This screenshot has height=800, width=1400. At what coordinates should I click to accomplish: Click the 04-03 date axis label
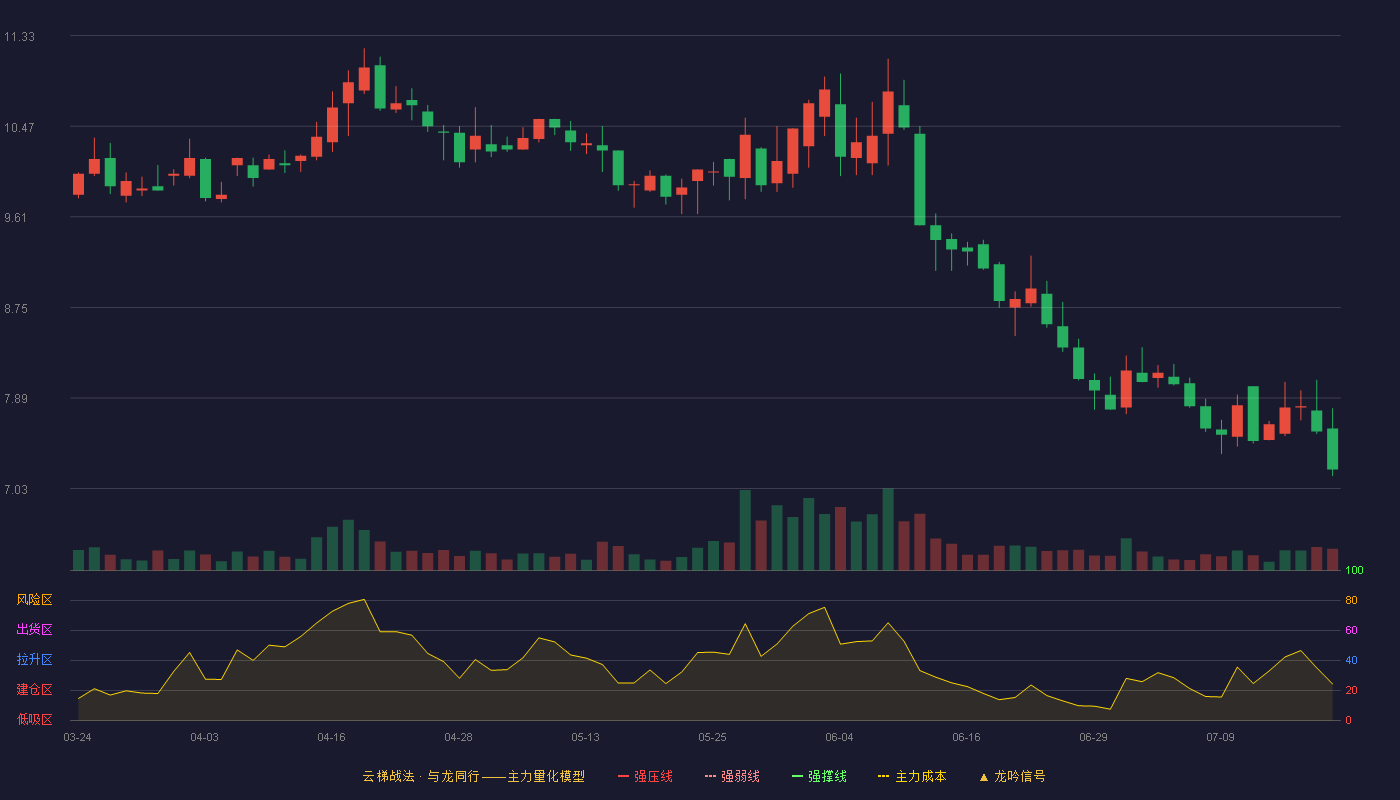pyautogui.click(x=204, y=737)
